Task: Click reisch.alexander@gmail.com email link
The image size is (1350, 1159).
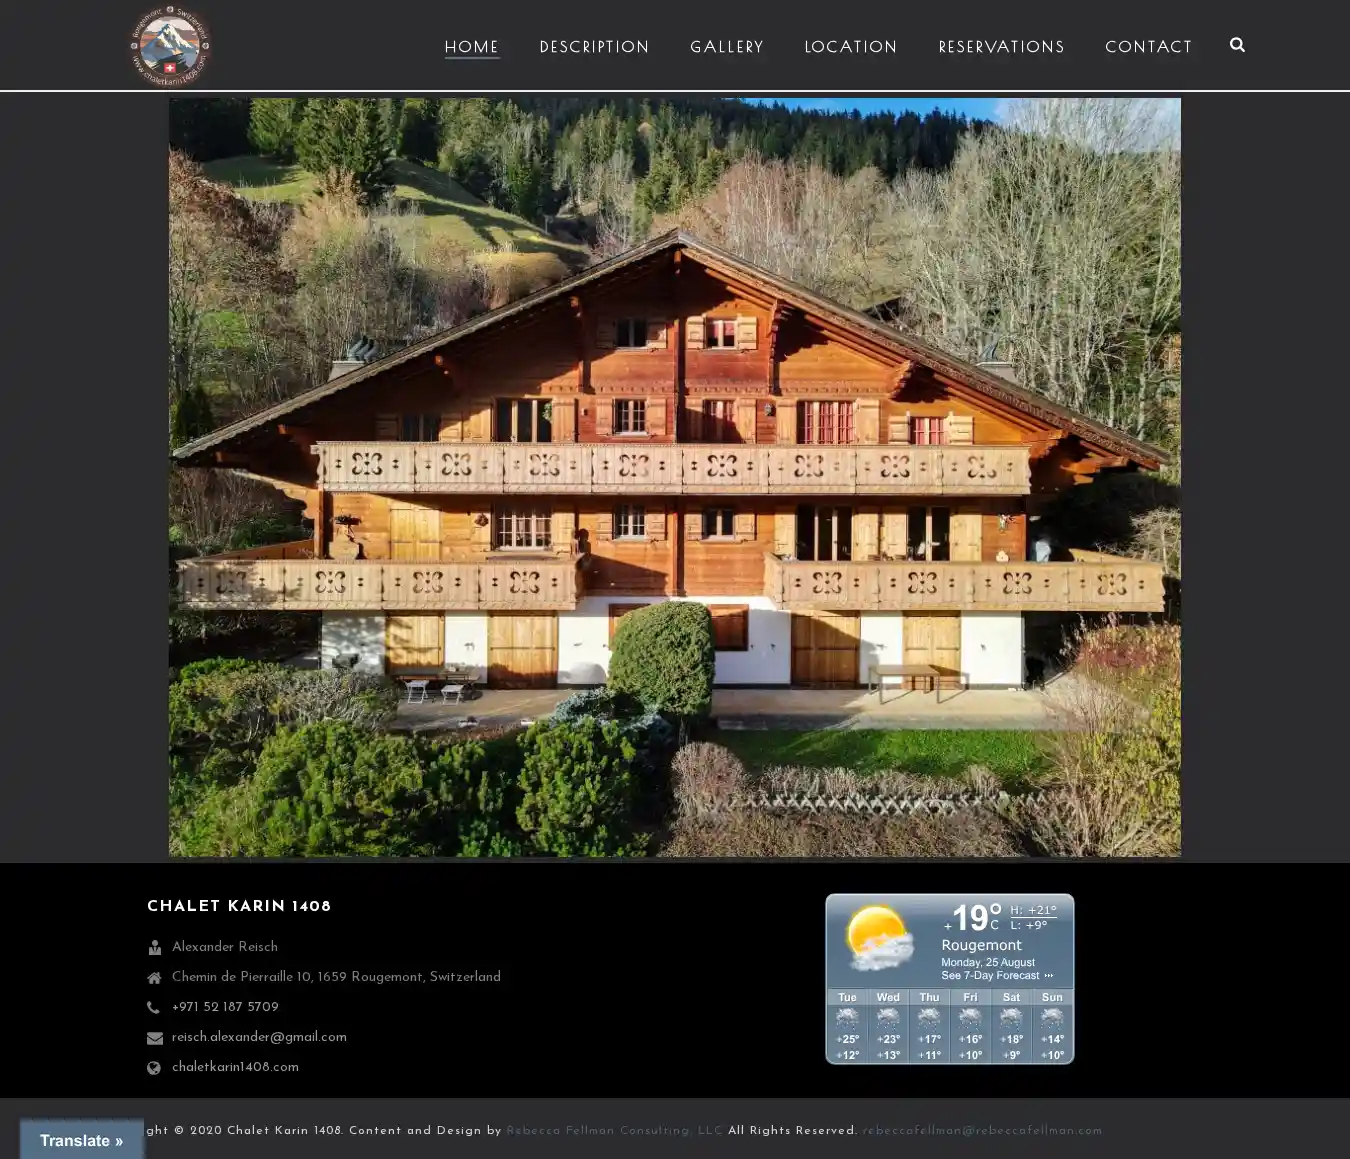Action: [259, 1037]
